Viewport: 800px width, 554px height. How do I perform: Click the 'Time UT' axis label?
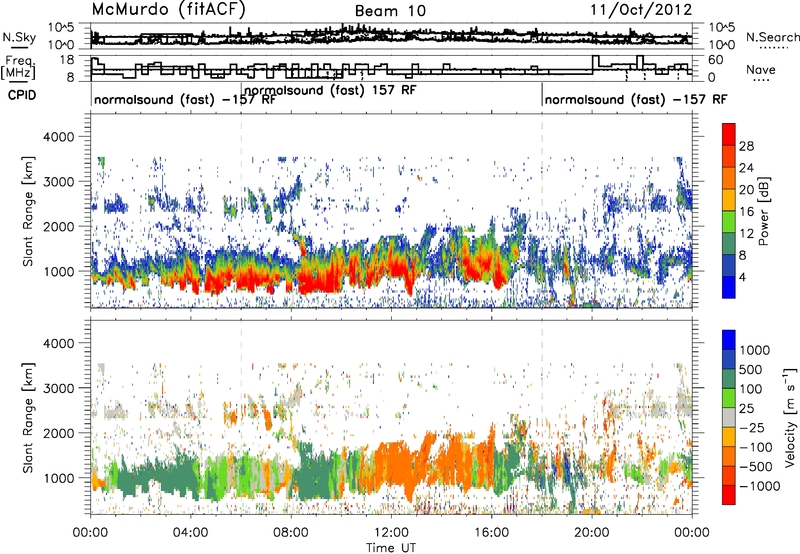(x=391, y=548)
